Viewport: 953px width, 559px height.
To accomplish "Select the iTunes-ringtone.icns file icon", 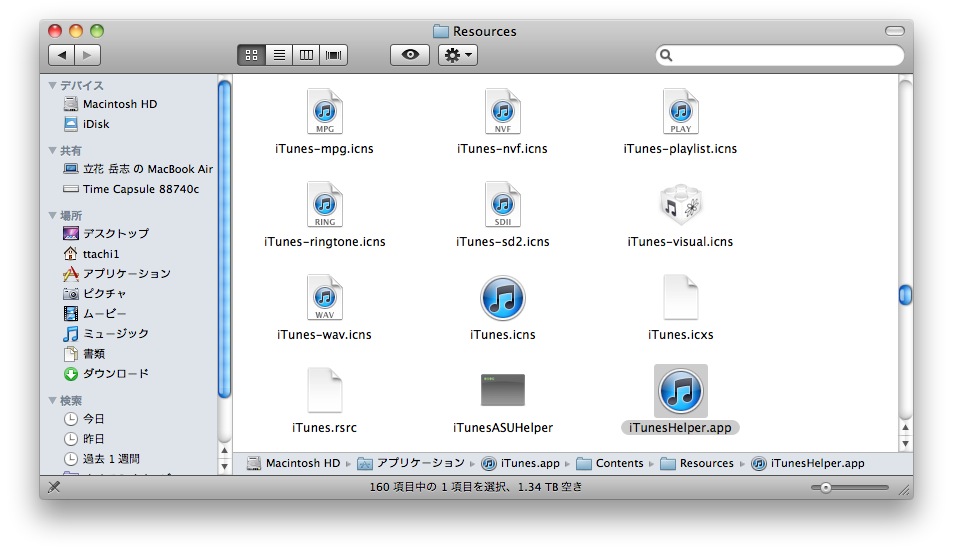I will [x=324, y=205].
